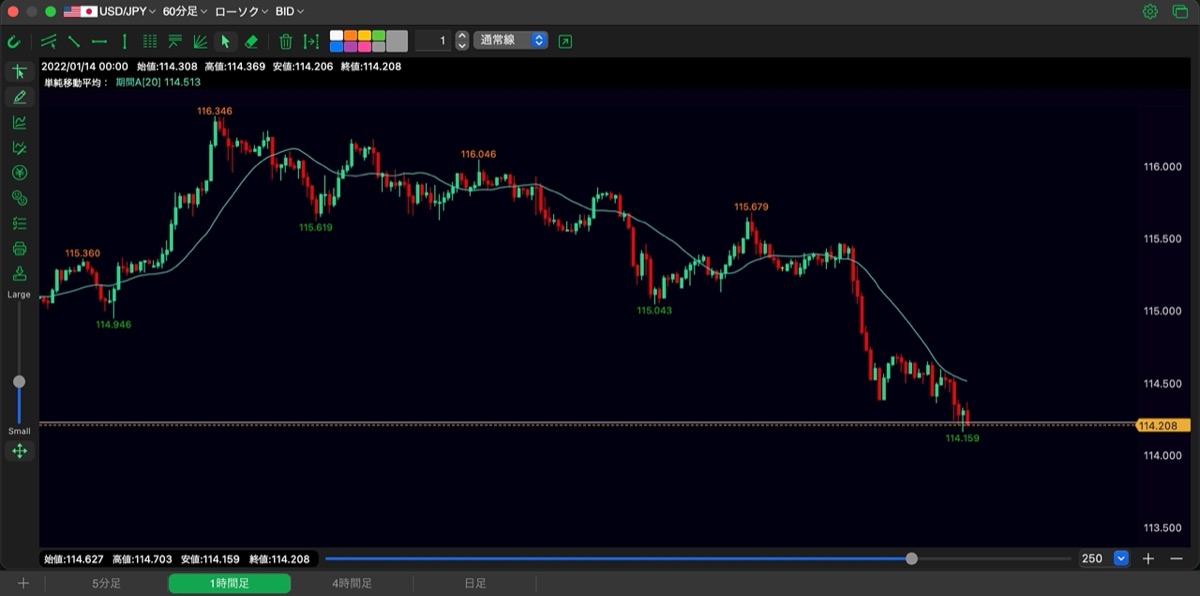
Task: Click the horizontal chart scroll slider handle
Action: click(911, 559)
